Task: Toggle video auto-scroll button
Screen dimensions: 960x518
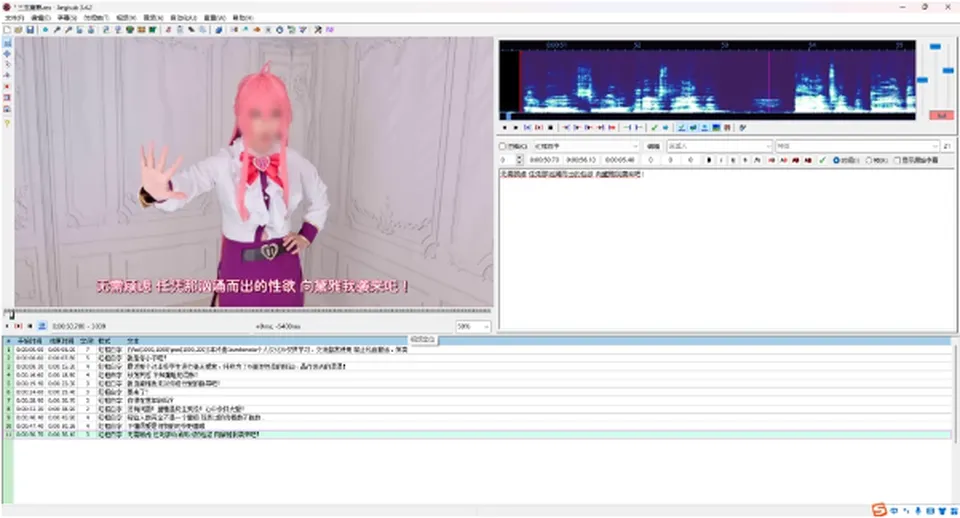Action: point(42,326)
